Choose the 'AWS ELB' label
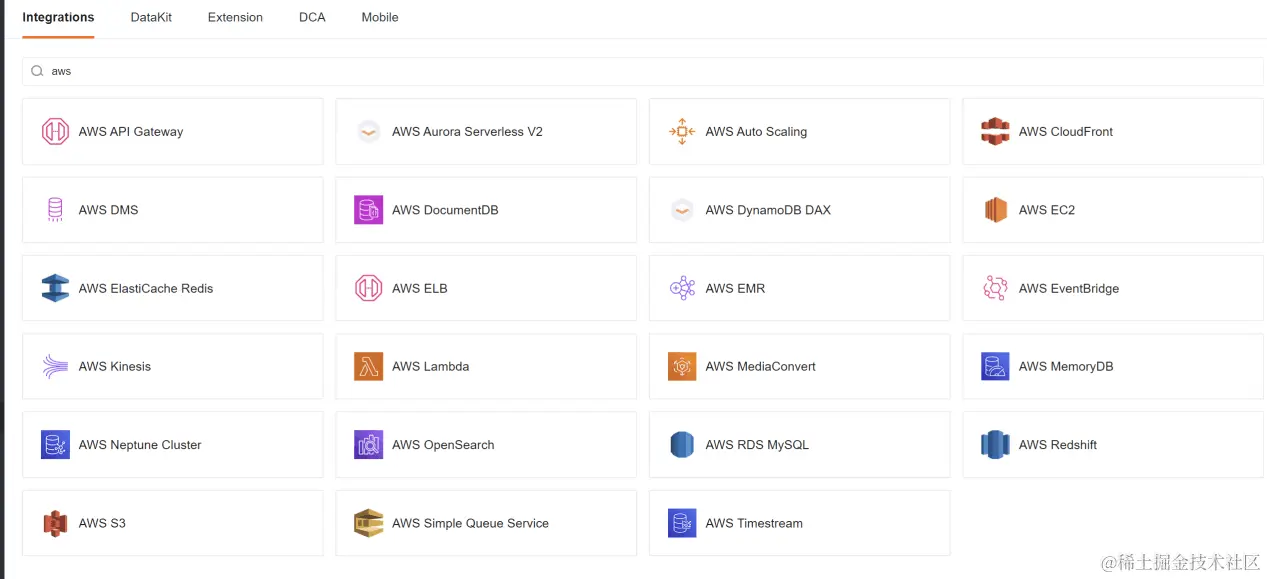This screenshot has height=579, width=1267. point(420,288)
